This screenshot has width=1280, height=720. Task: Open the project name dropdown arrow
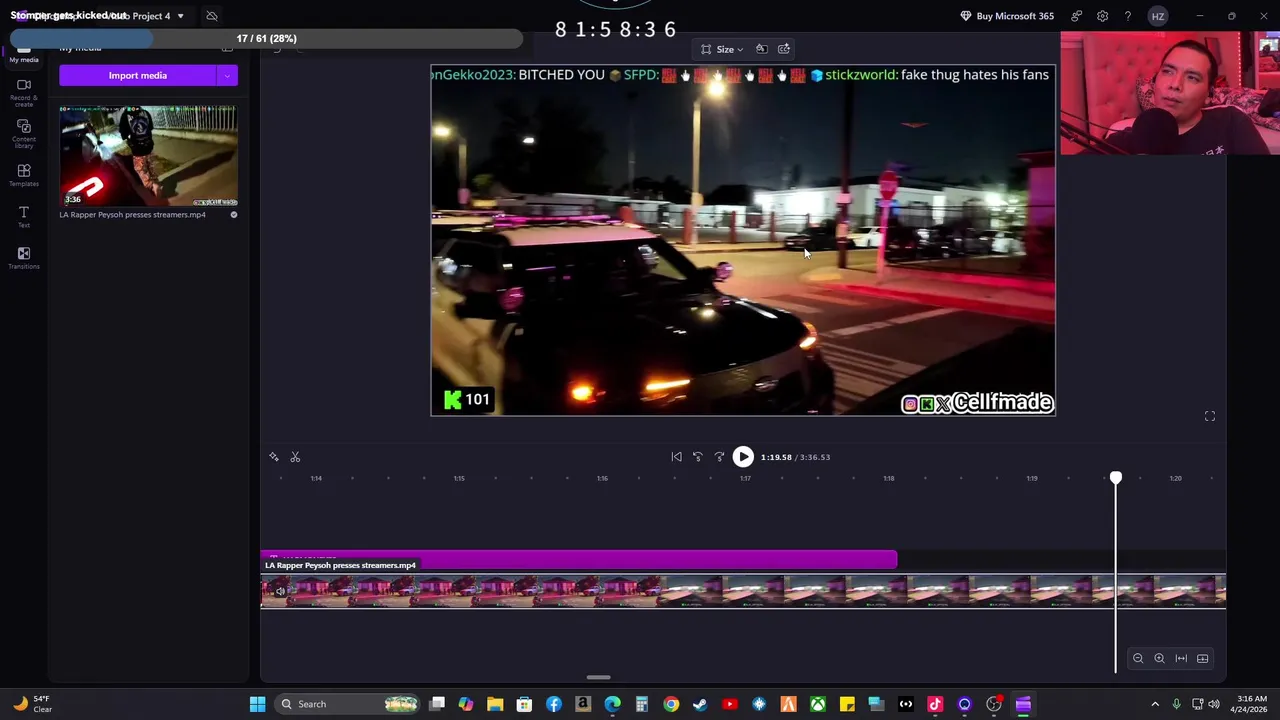click(180, 16)
